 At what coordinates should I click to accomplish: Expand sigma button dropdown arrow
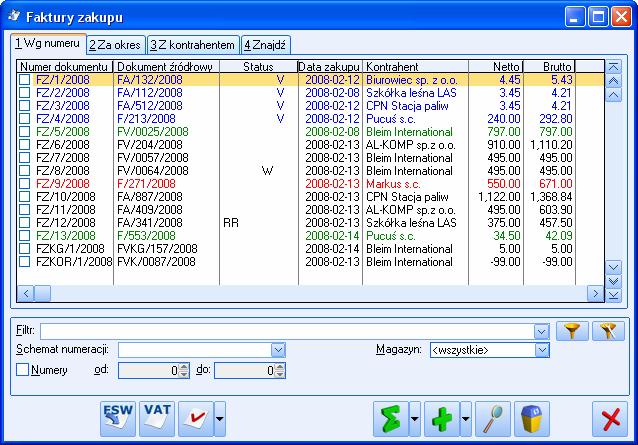414,419
